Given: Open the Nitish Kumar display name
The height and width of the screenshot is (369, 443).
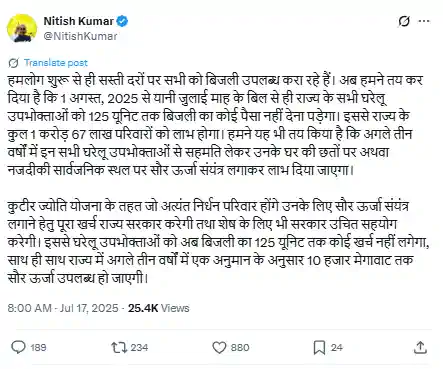Looking at the screenshot, I should (x=79, y=21).
